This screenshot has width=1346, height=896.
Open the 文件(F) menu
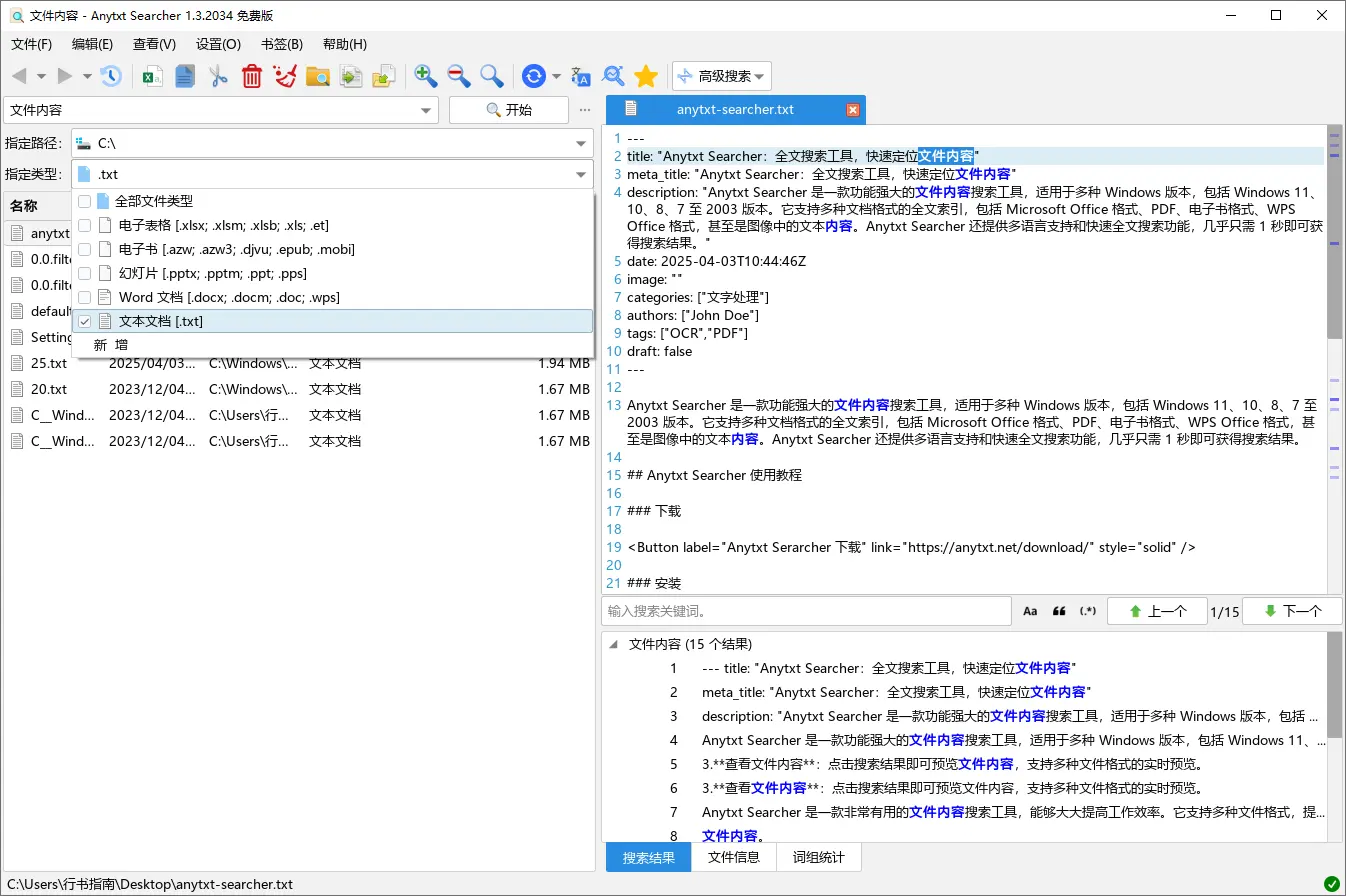[x=31, y=44]
